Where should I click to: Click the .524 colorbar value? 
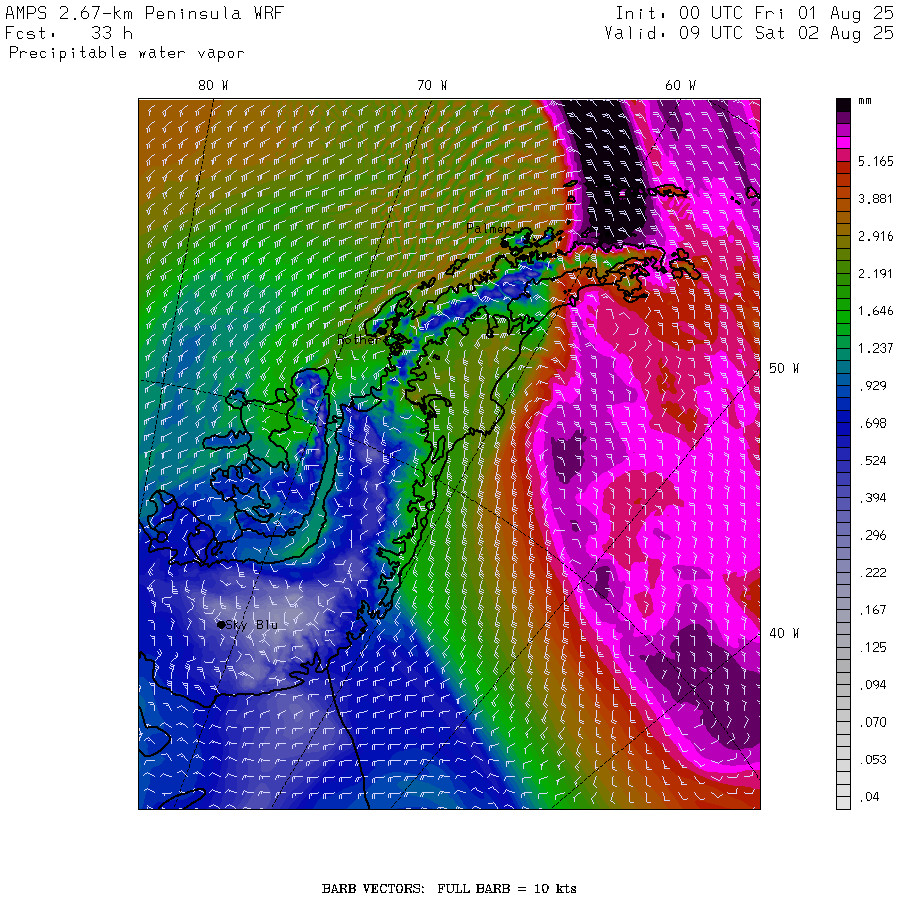point(873,461)
